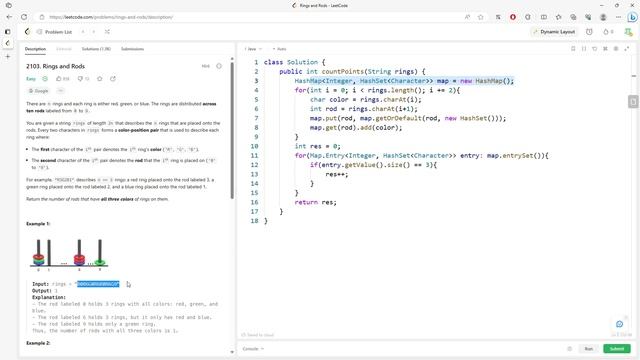Click the highlighted Example 1 input string
Viewport: 640px width, 360px height.
[x=98, y=284]
